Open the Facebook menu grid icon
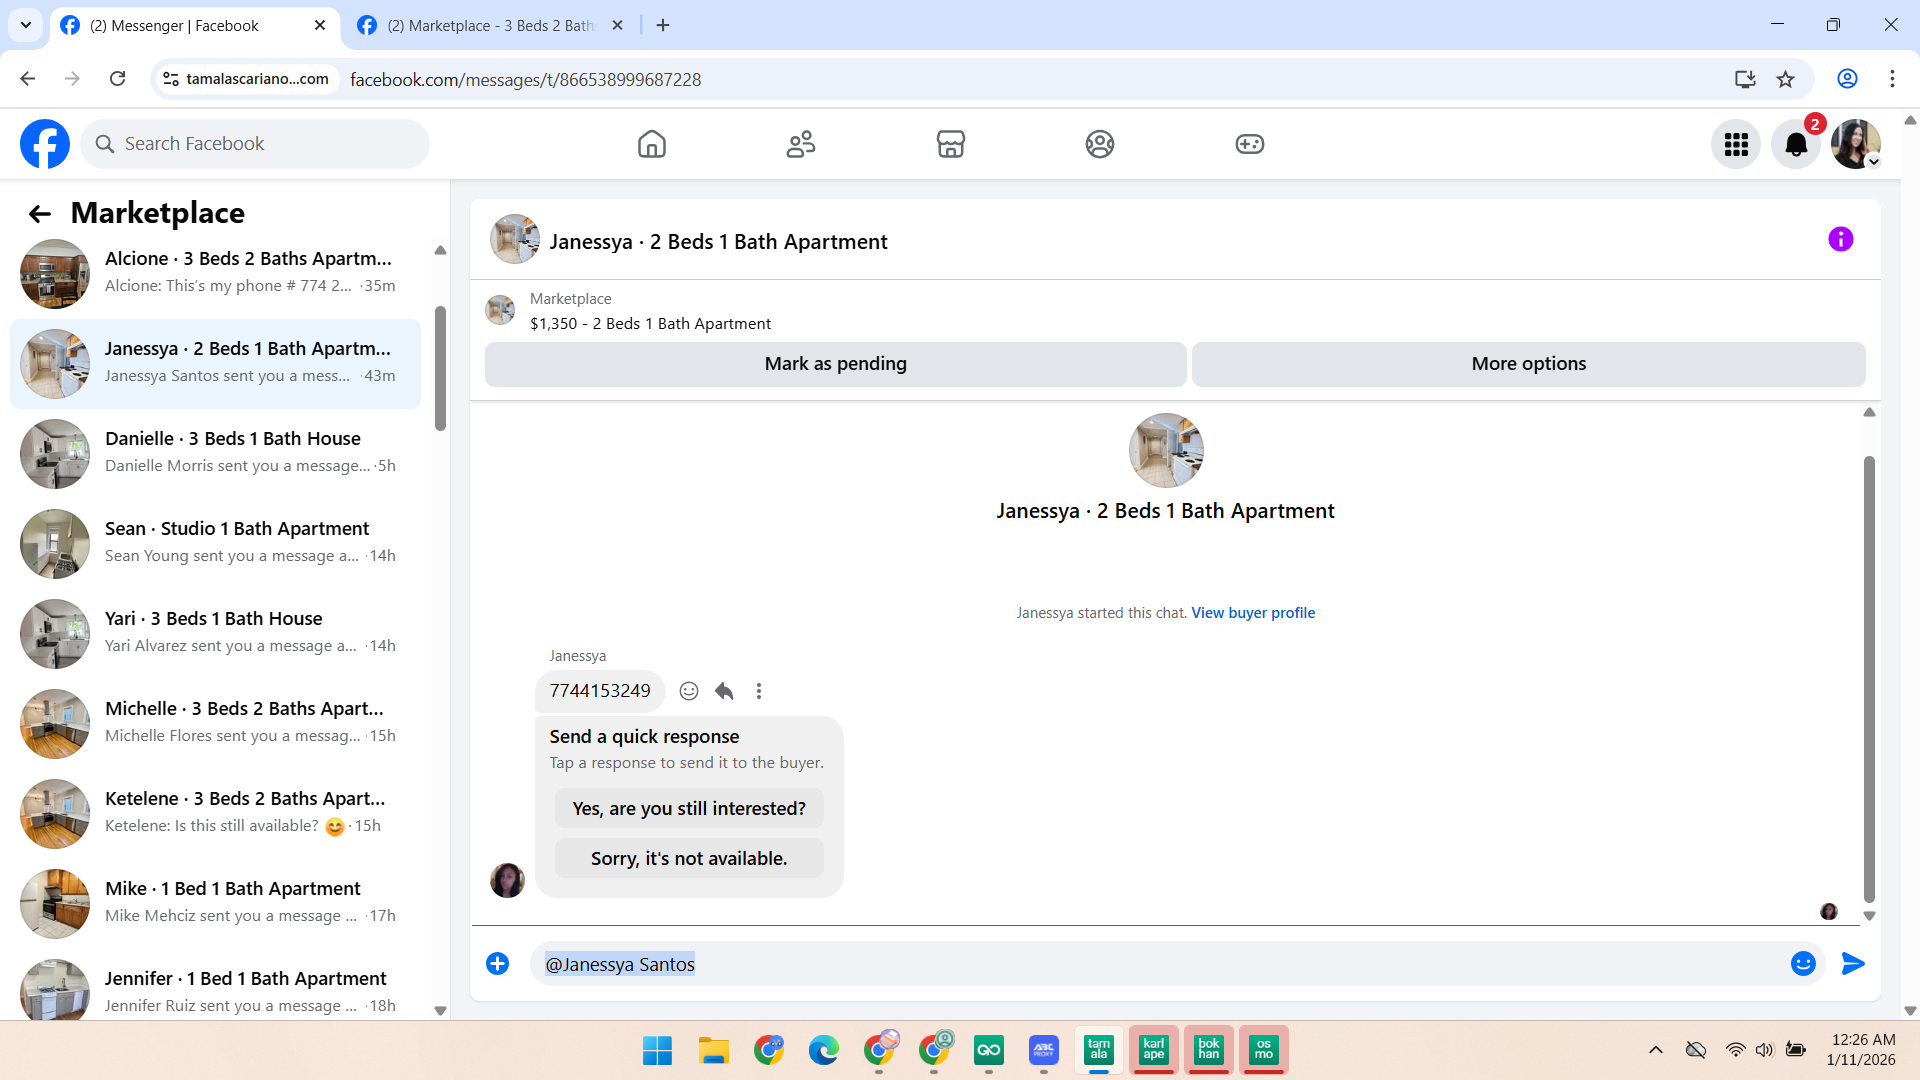Screen dimensions: 1920x1080 point(1736,145)
